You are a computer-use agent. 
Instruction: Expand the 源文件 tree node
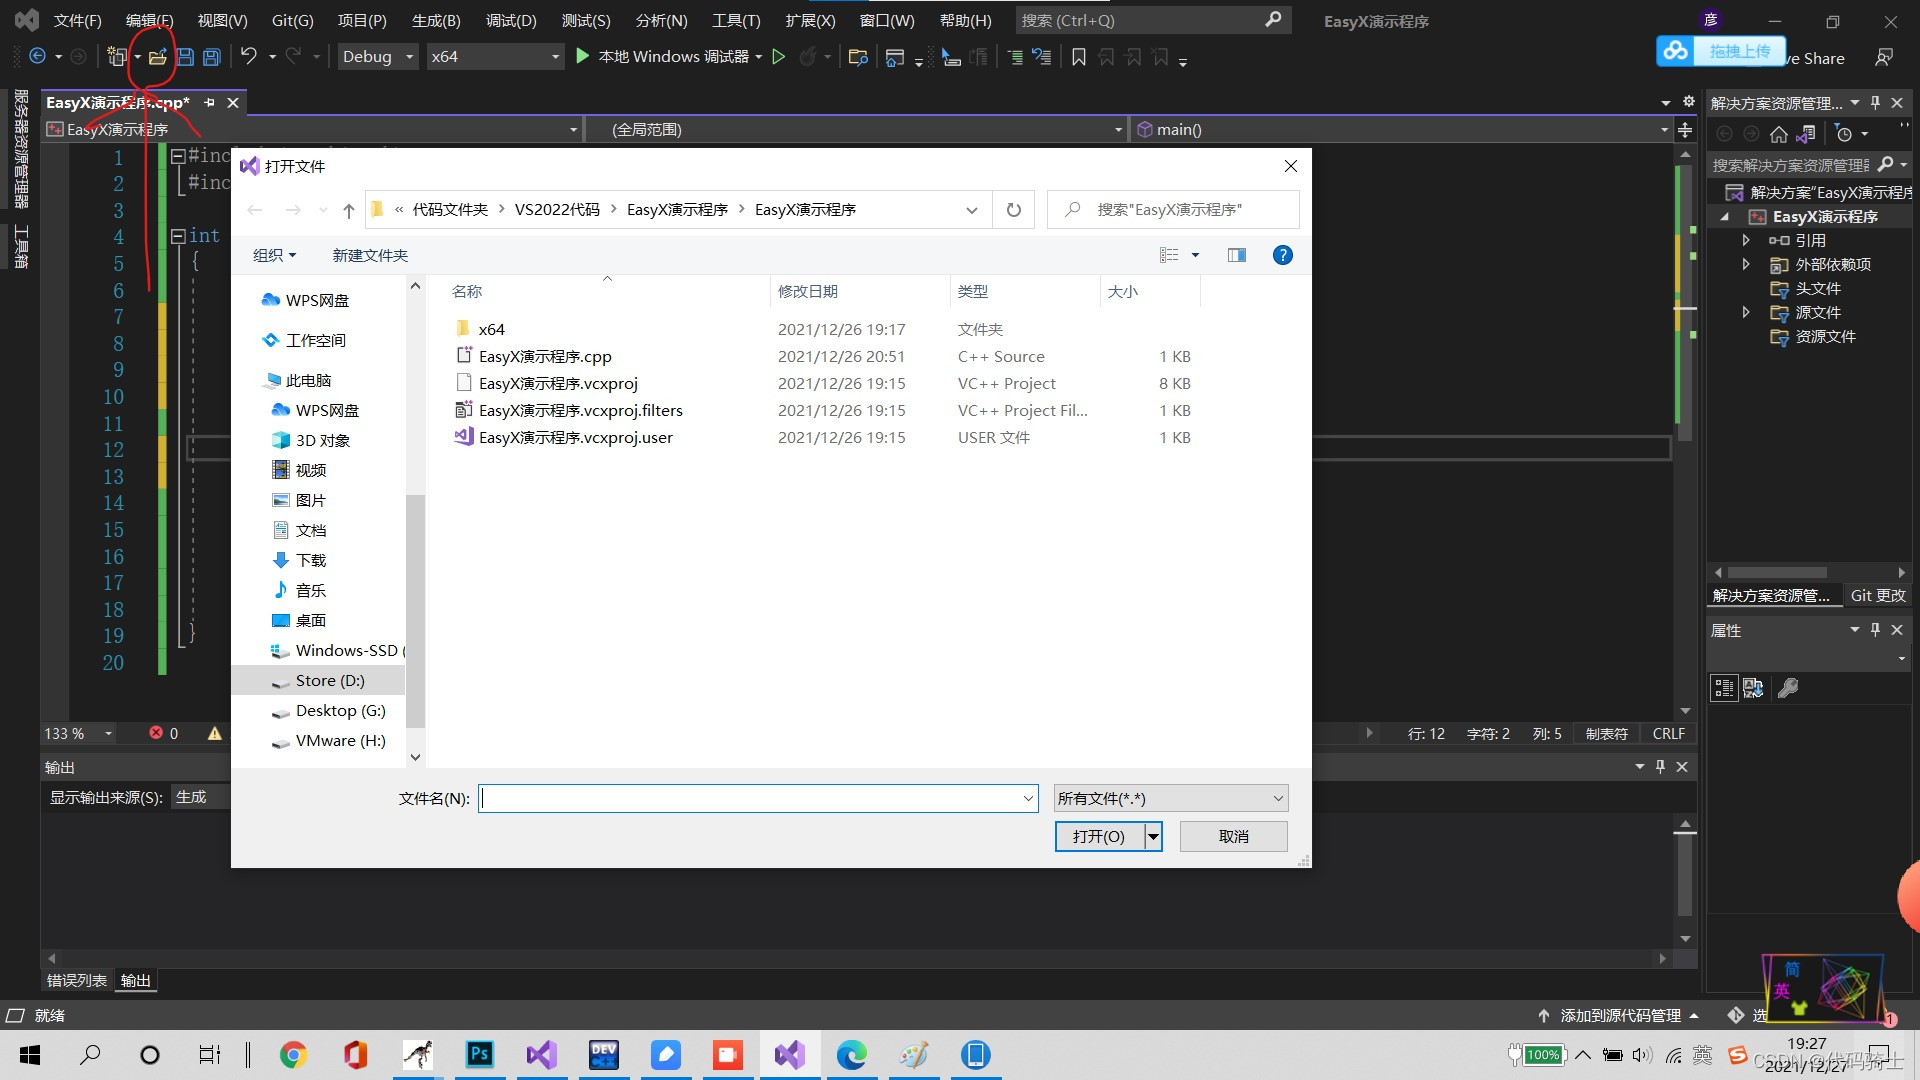pyautogui.click(x=1746, y=313)
